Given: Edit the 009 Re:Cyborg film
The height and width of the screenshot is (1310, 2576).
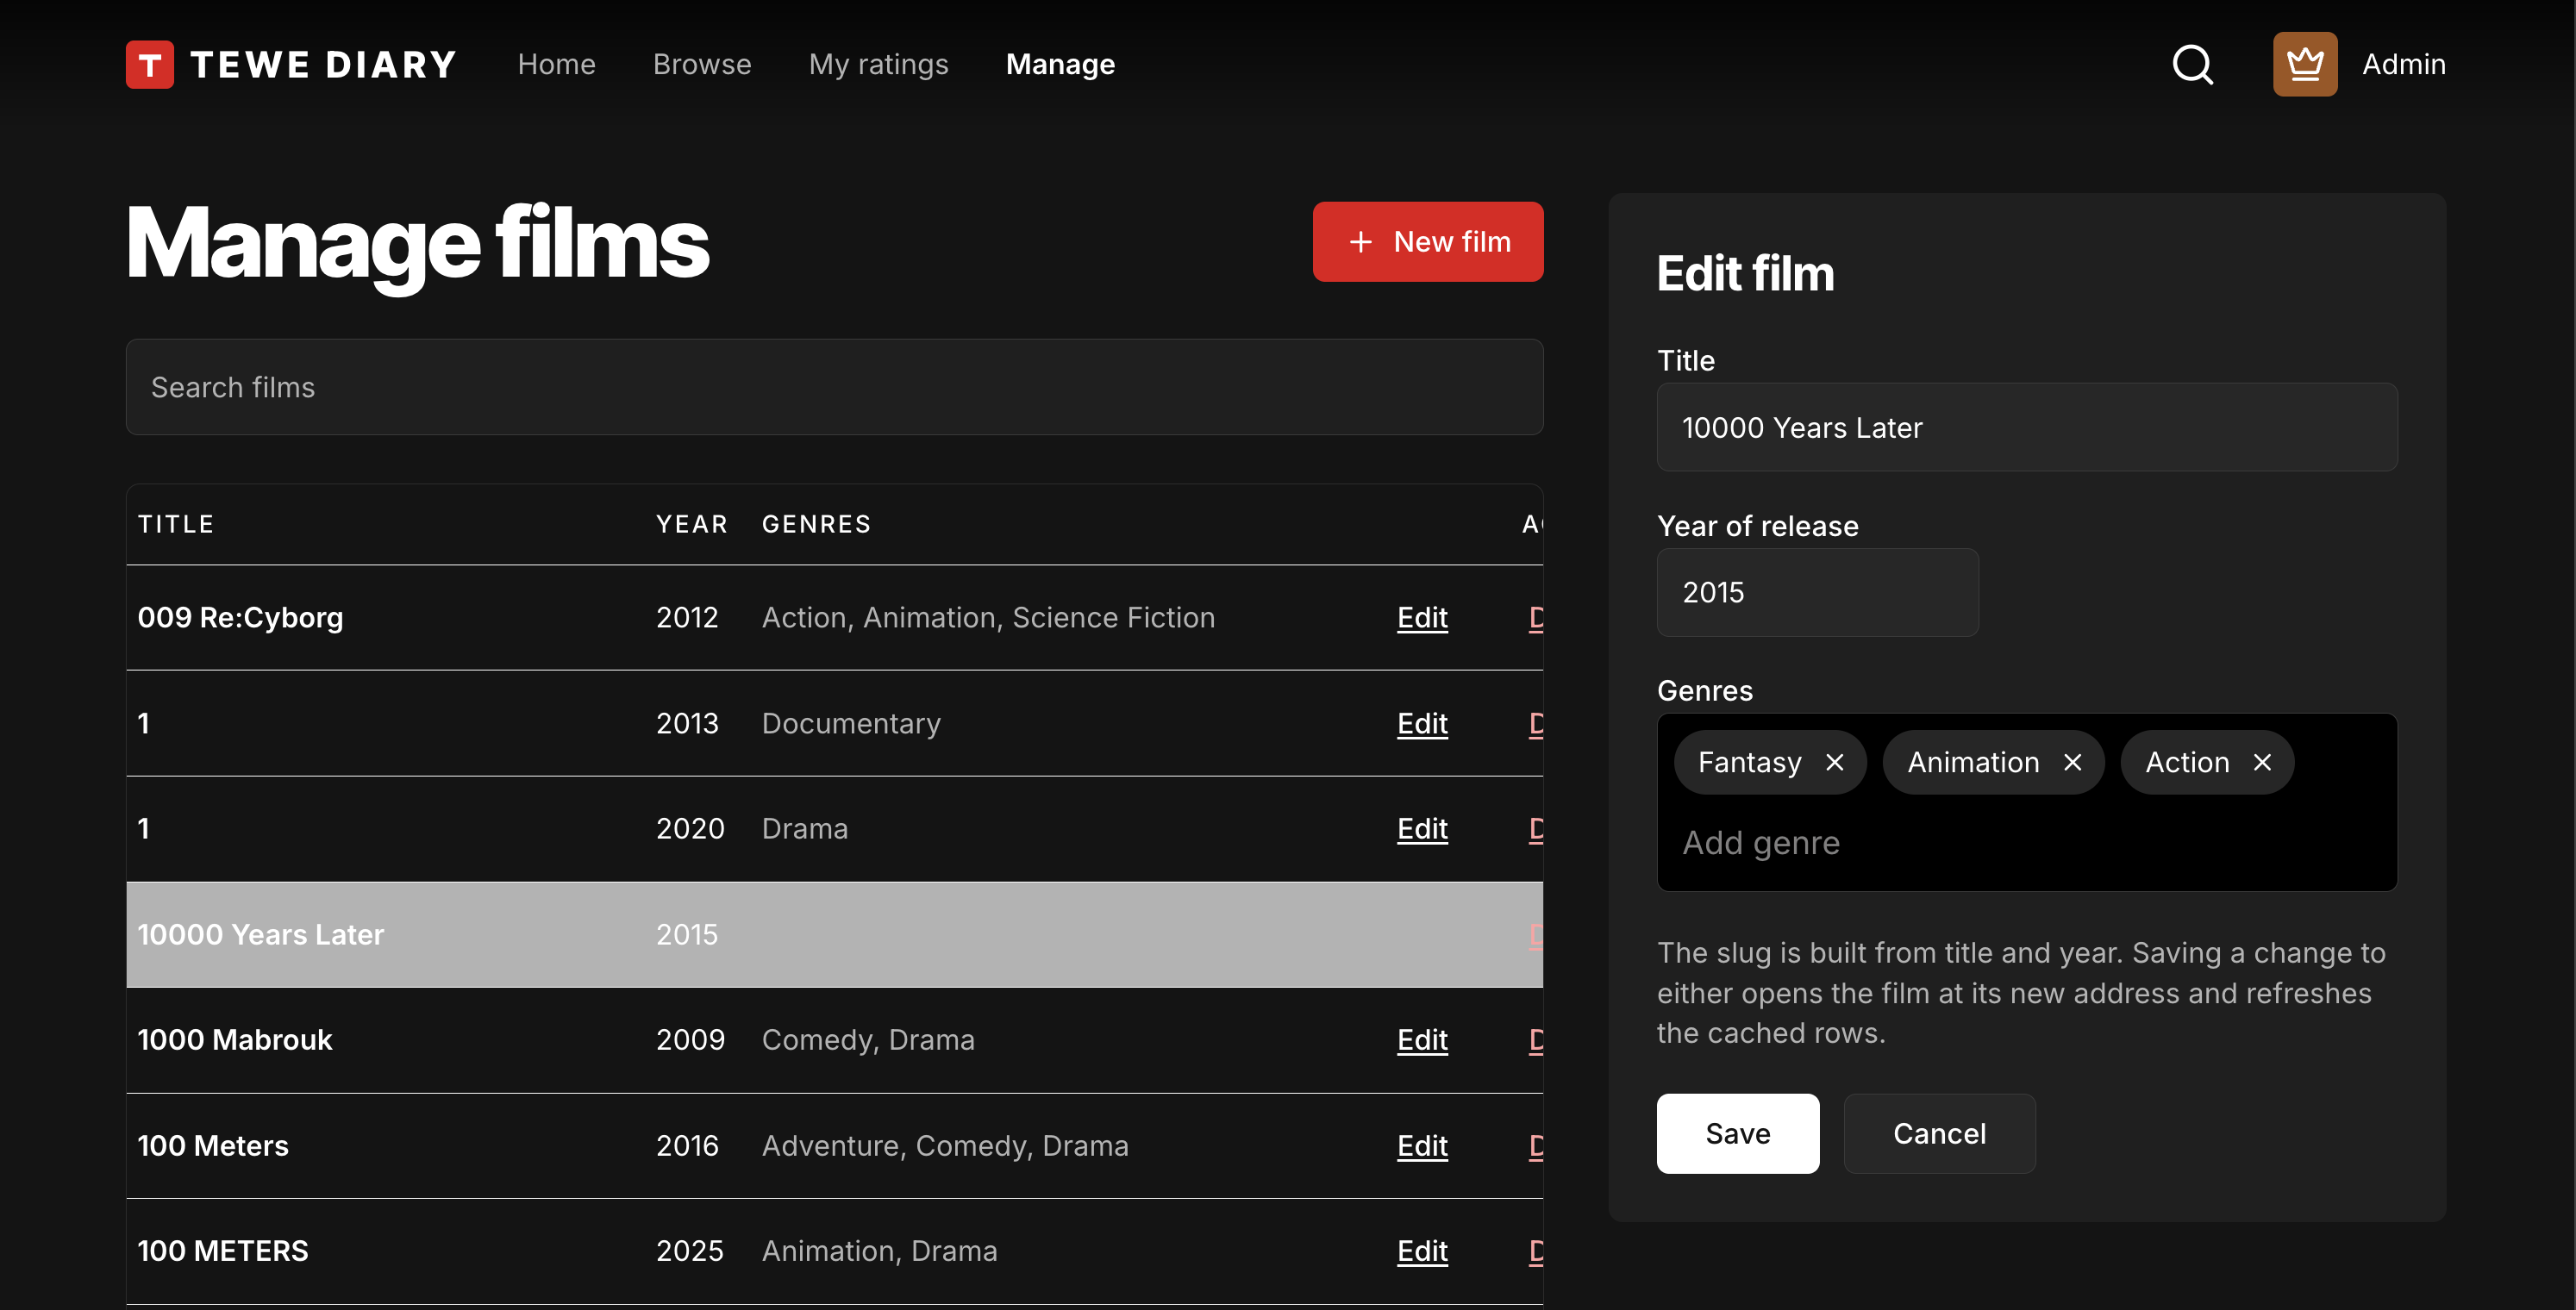Looking at the screenshot, I should pos(1422,617).
